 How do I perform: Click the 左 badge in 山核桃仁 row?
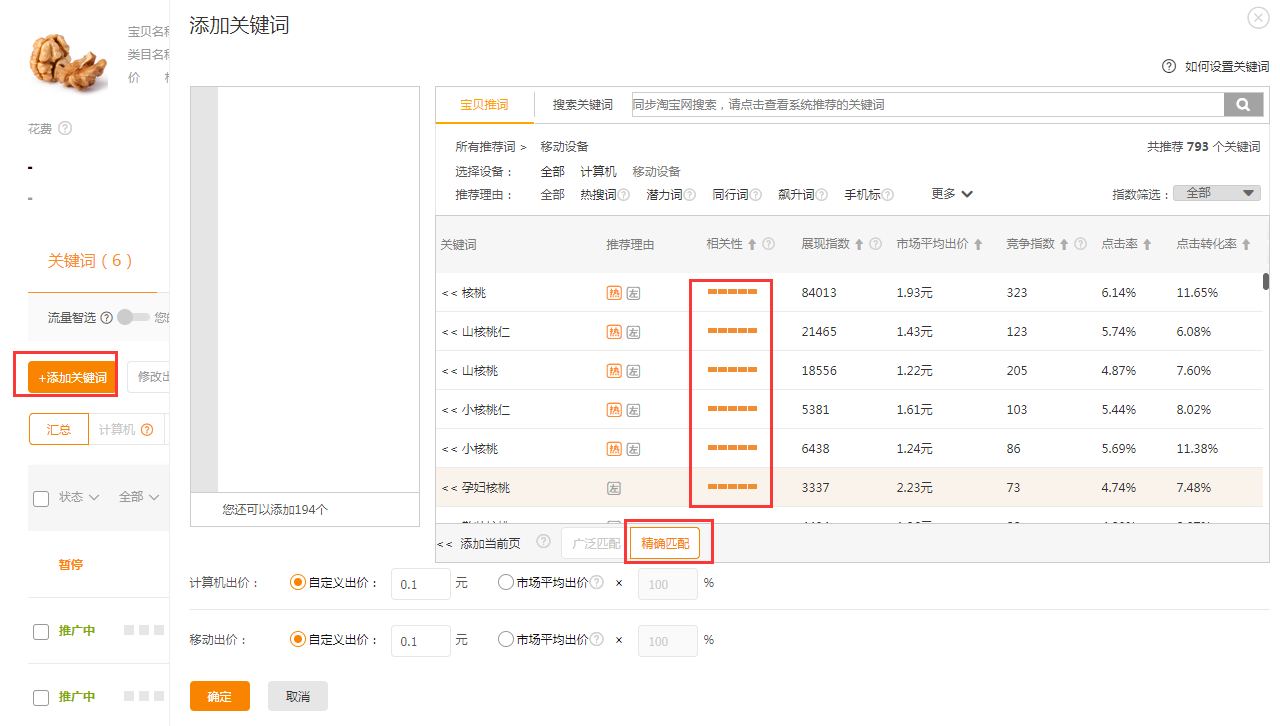pos(633,332)
